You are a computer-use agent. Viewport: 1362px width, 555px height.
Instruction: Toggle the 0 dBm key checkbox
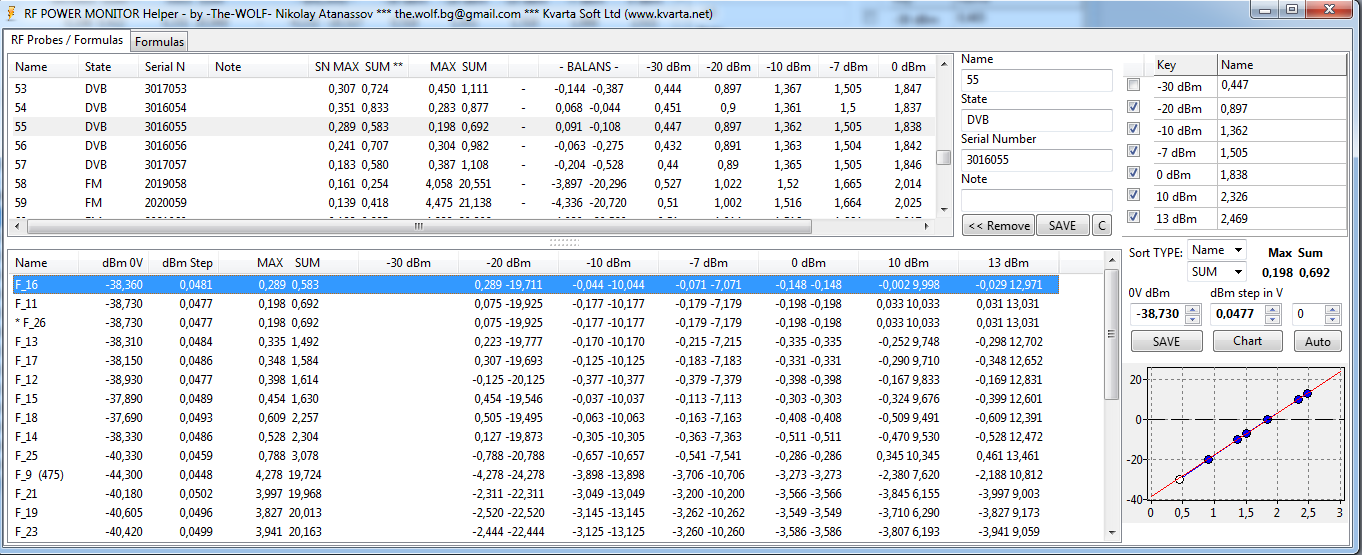click(x=1133, y=174)
